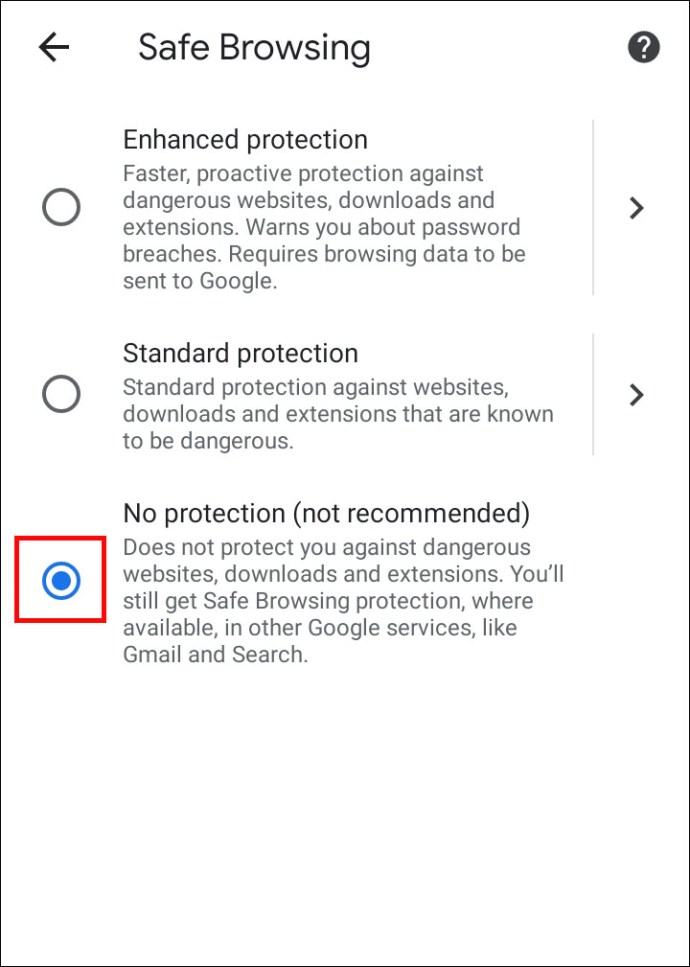The height and width of the screenshot is (967, 690).
Task: Click the divider beside Enhanced protection chevron
Action: pyautogui.click(x=593, y=208)
